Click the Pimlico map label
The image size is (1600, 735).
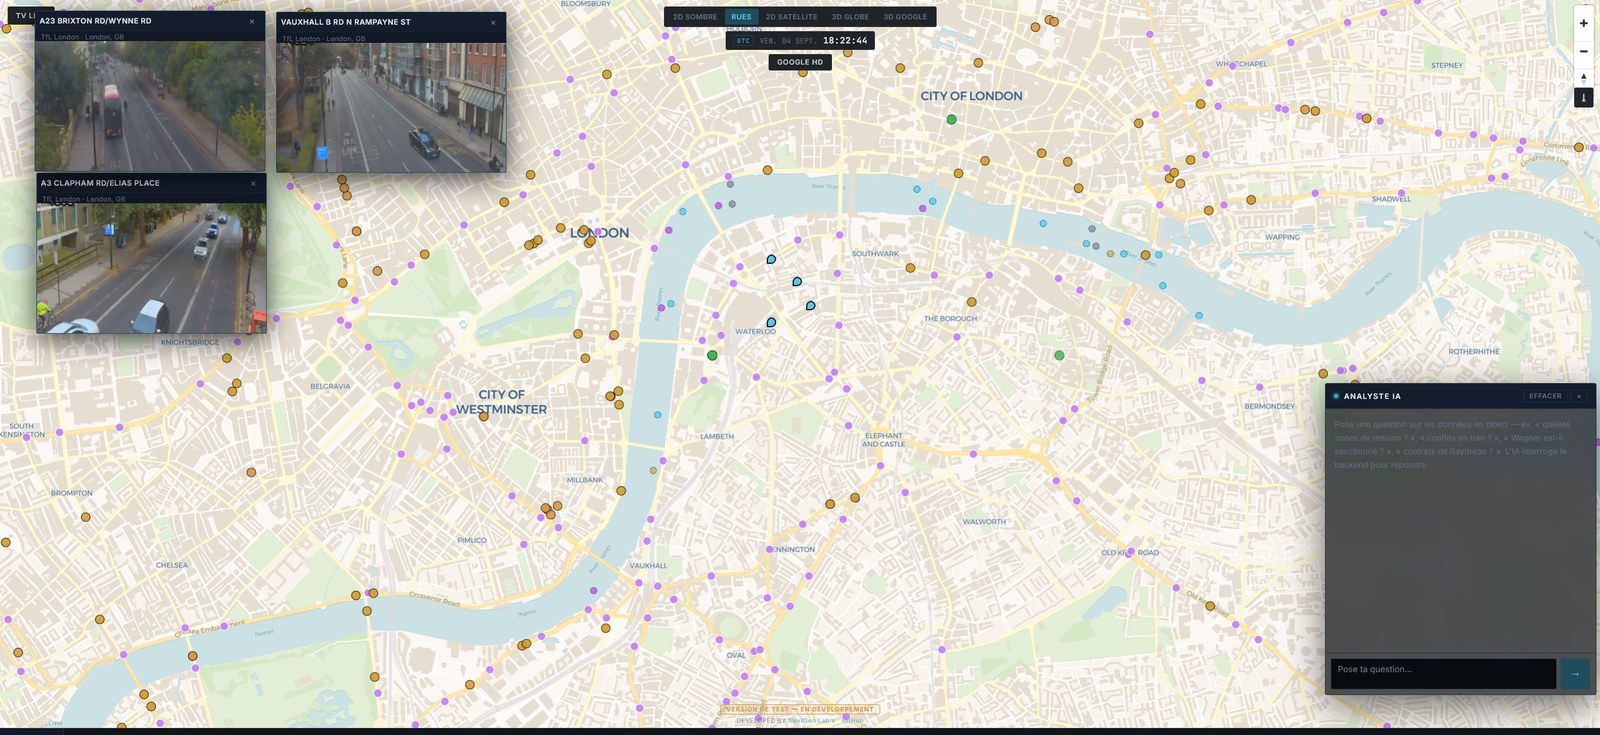[472, 540]
